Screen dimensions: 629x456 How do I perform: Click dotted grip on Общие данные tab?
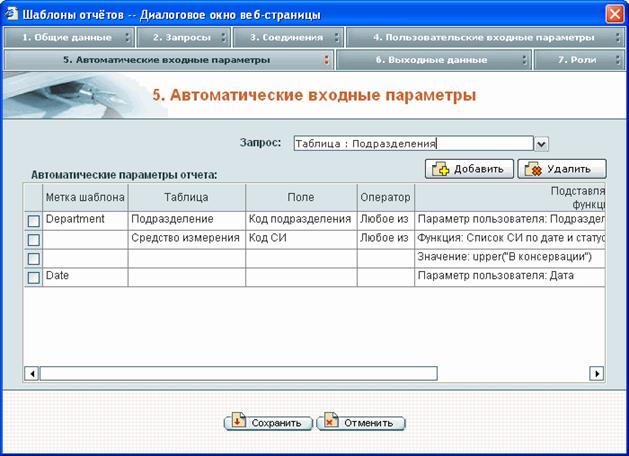click(128, 37)
